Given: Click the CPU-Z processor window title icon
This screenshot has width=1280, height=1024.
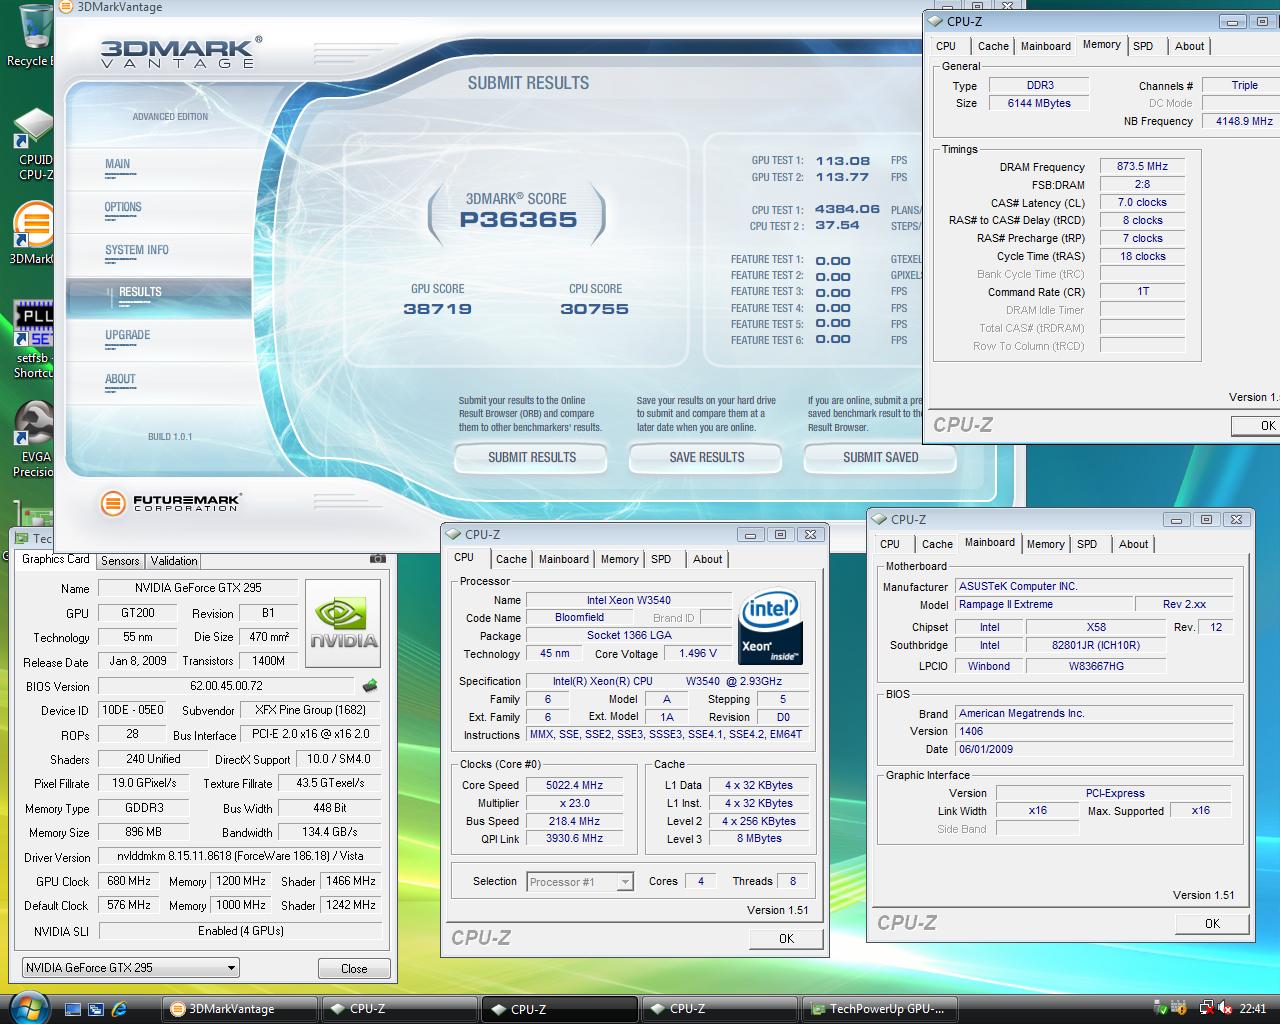Looking at the screenshot, I should coord(454,534).
